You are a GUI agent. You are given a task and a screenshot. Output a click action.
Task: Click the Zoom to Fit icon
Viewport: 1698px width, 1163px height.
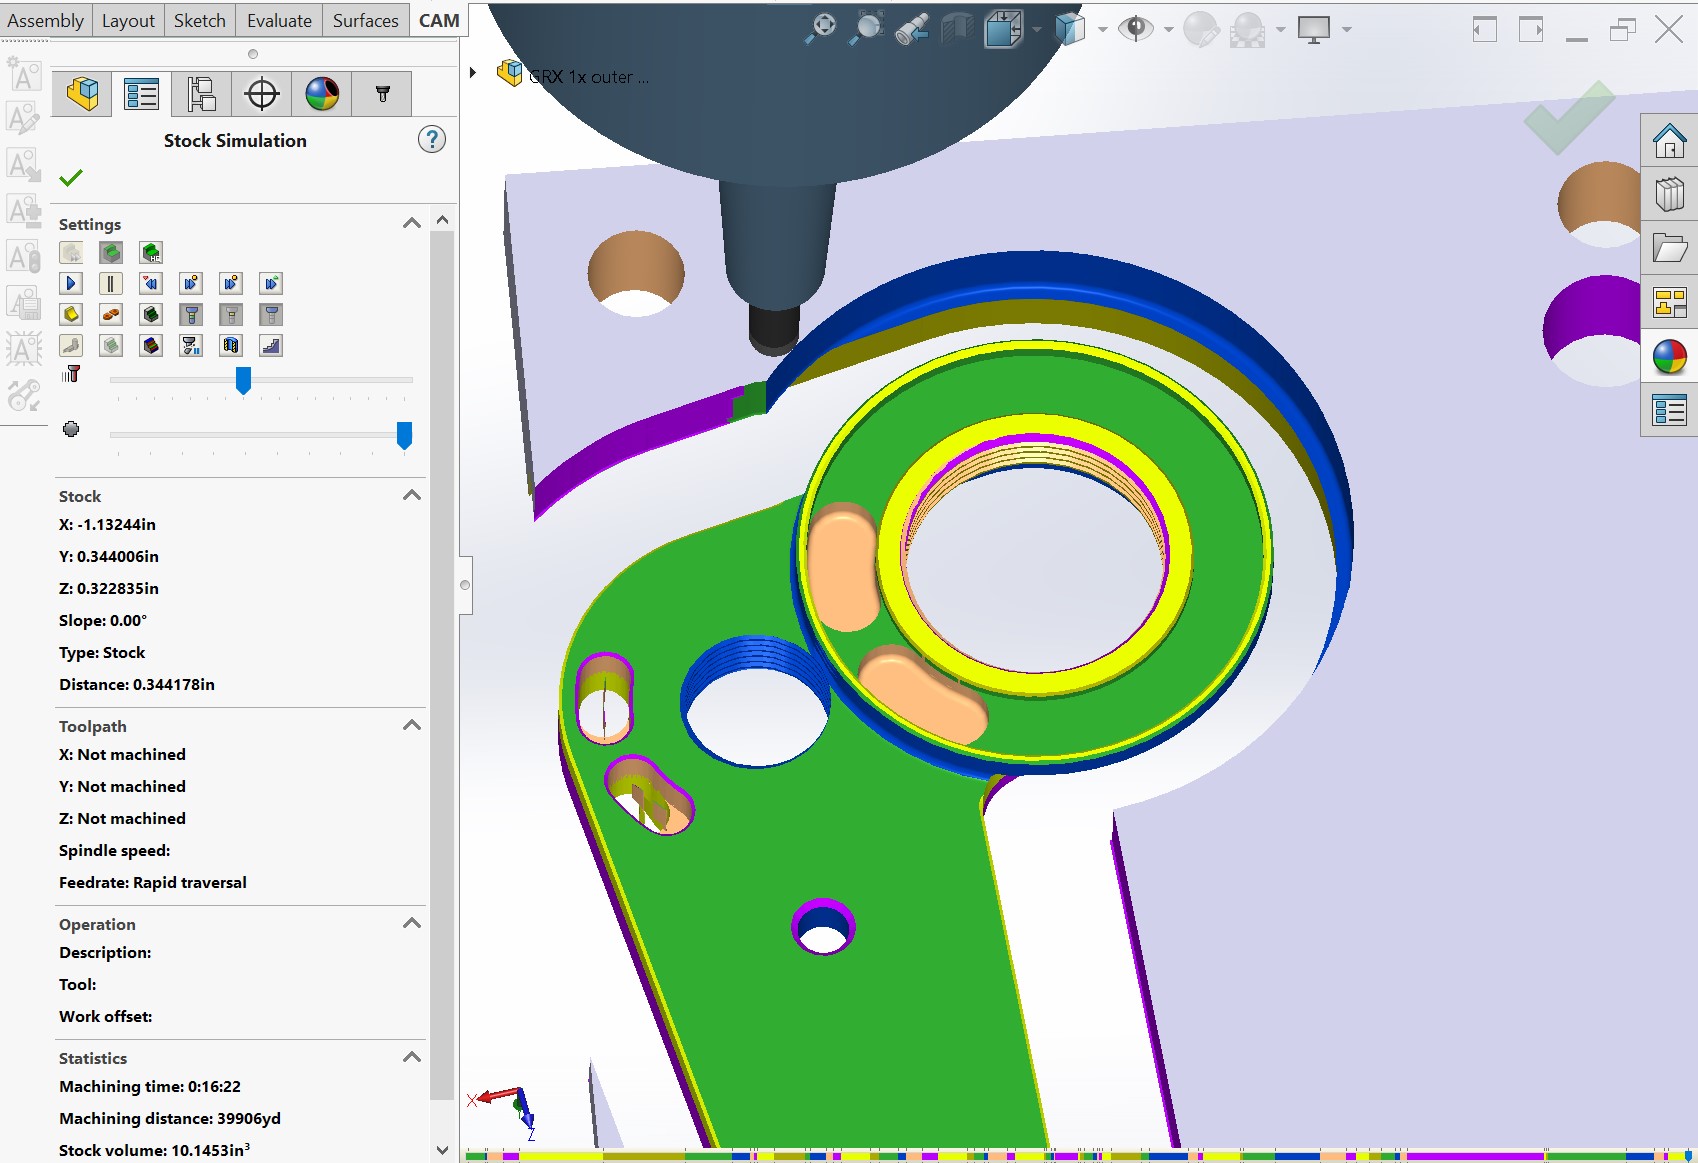[821, 29]
